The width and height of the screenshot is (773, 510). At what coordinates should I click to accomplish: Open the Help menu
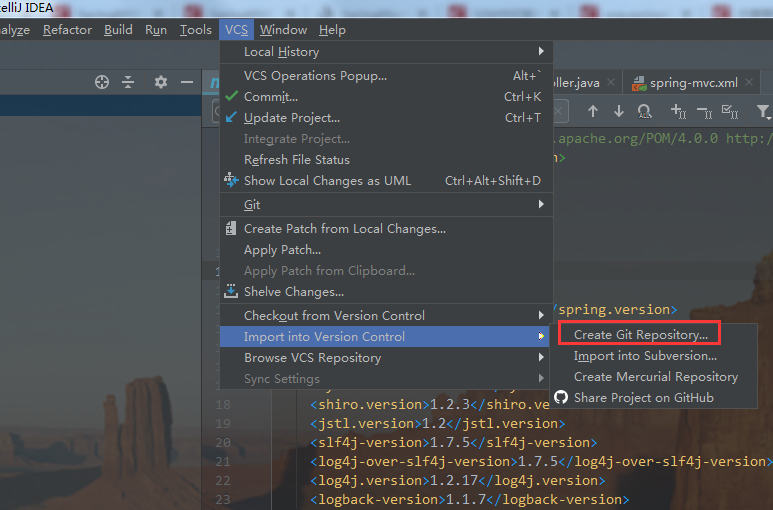click(x=332, y=30)
